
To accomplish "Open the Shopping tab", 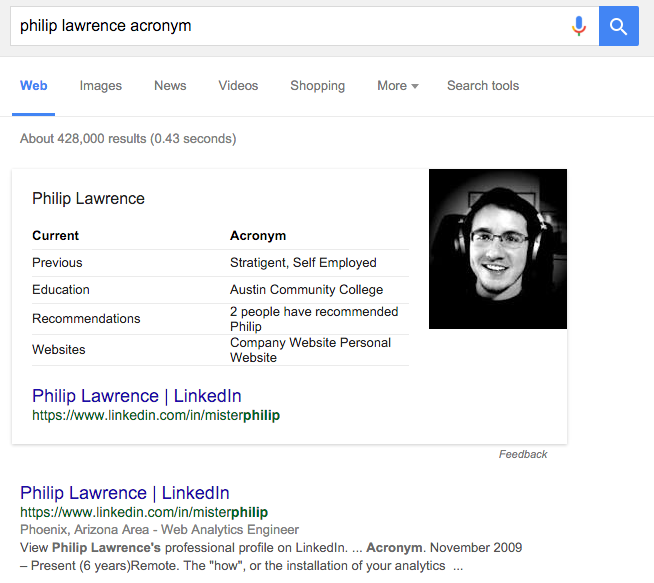I will click(317, 85).
